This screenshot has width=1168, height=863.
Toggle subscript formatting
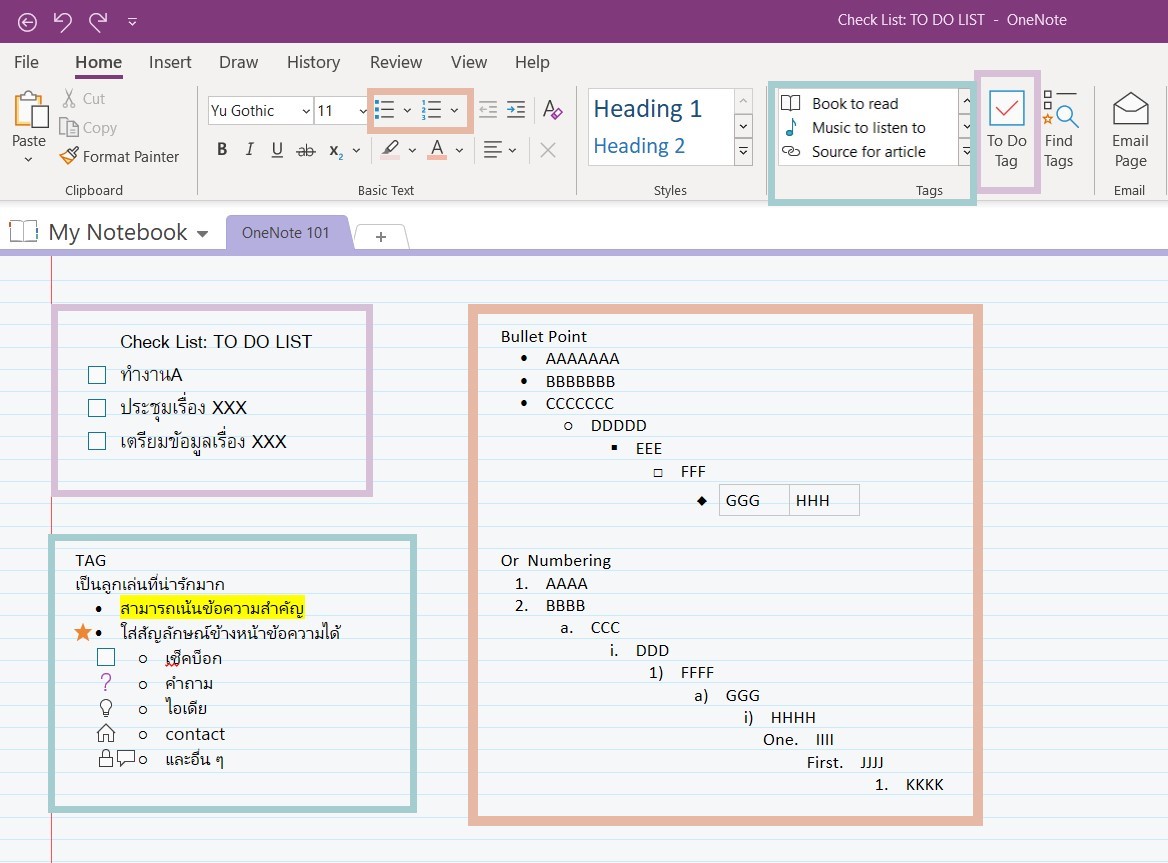[336, 151]
